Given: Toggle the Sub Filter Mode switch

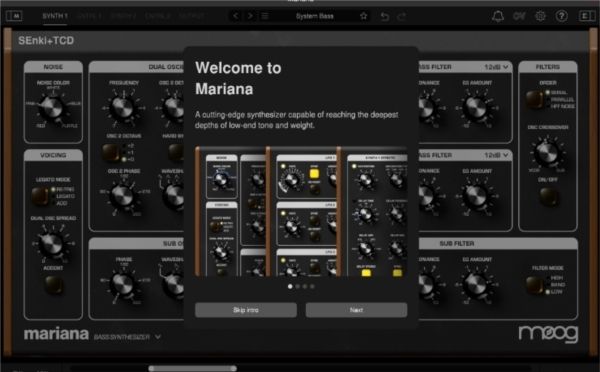Looking at the screenshot, I should pos(533,285).
